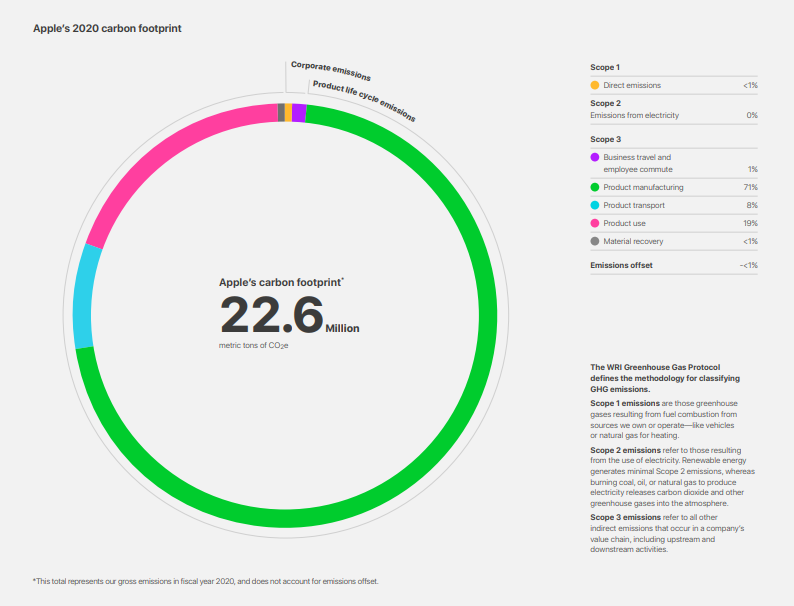Click the 'Material recovery' legend text

point(633,241)
